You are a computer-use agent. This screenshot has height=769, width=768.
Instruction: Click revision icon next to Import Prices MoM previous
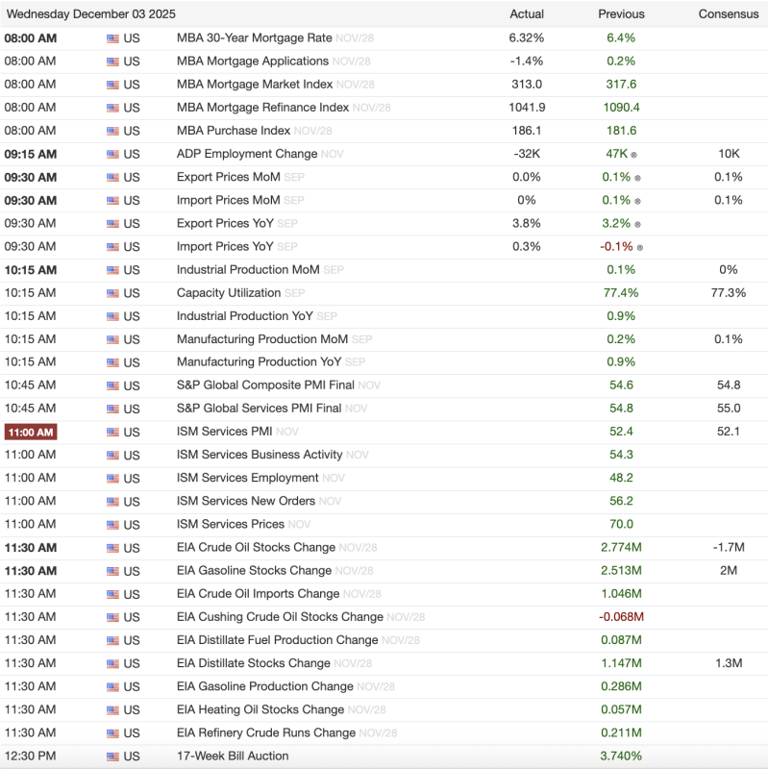[638, 201]
